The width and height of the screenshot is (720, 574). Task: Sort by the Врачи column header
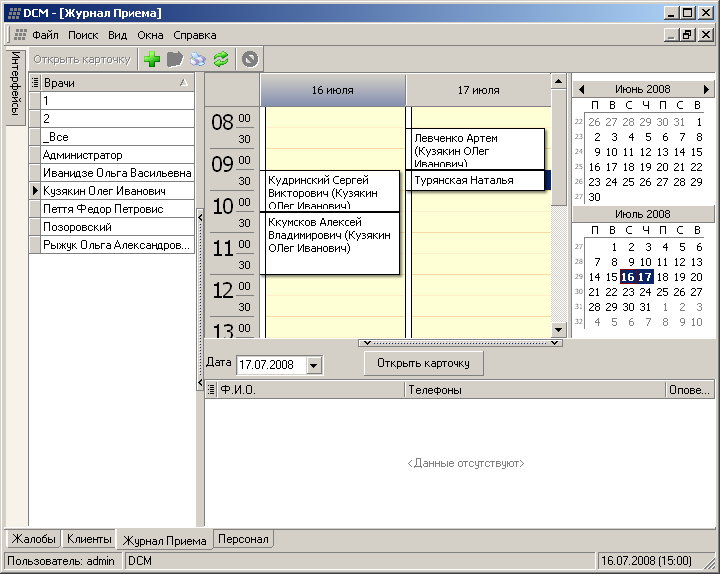117,83
